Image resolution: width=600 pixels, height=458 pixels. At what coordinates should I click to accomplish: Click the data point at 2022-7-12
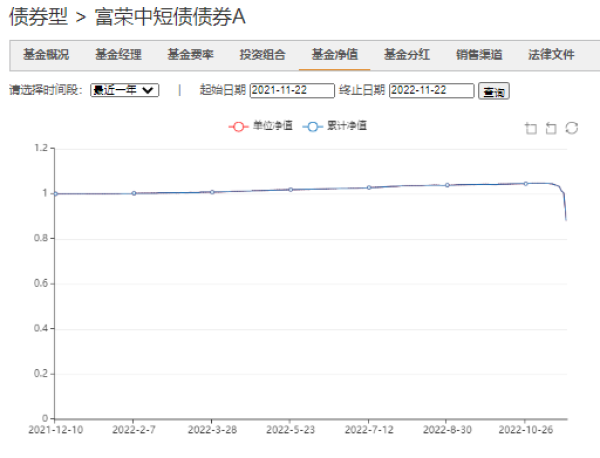(369, 187)
